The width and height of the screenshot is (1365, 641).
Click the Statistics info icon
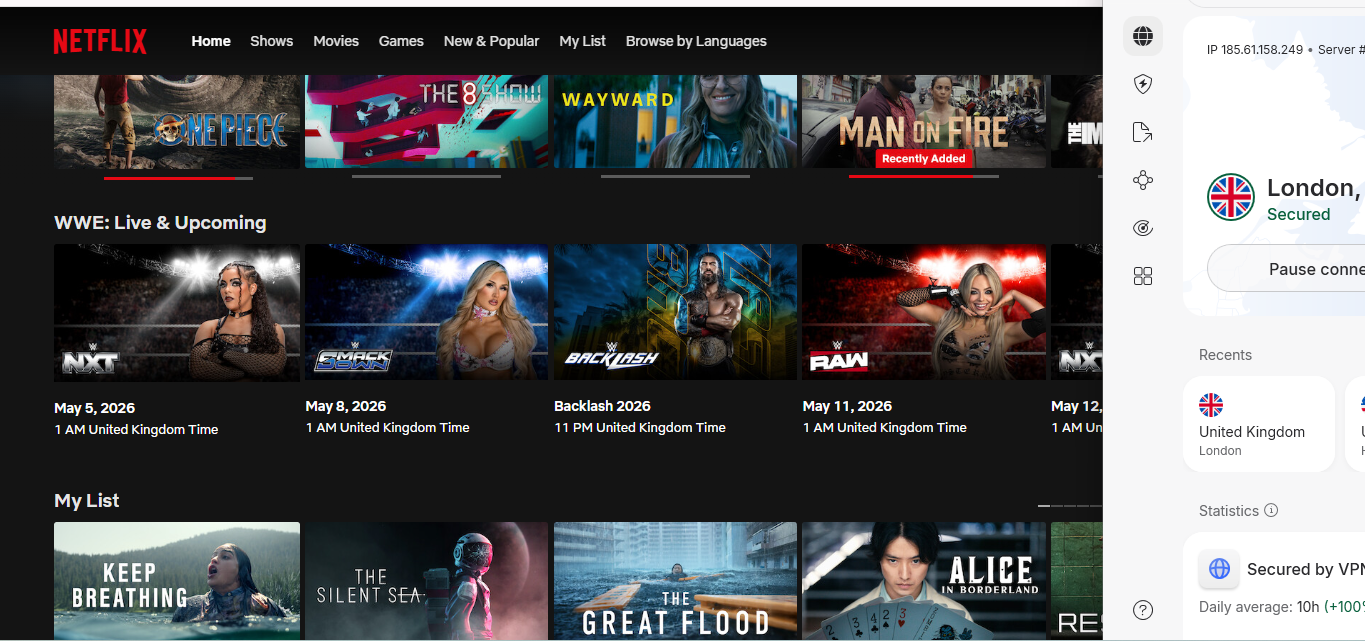click(1271, 510)
